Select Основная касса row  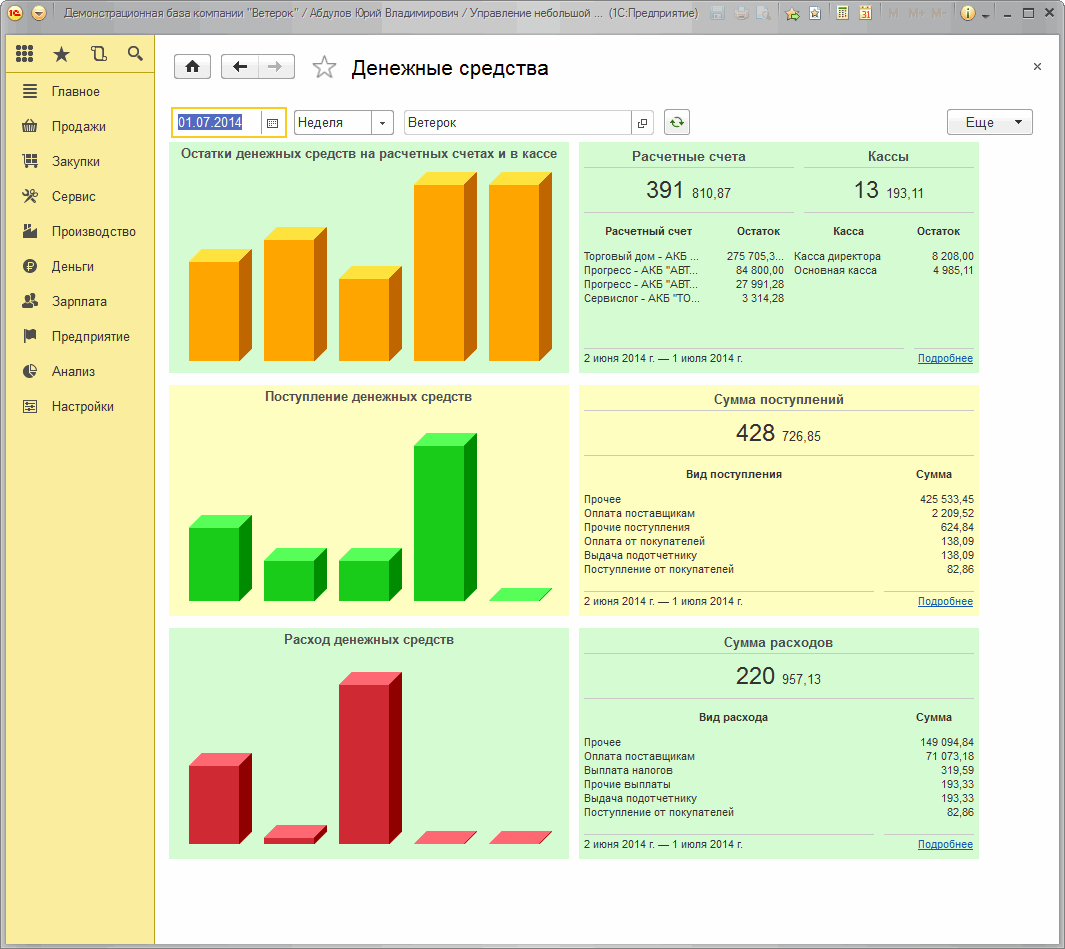point(883,270)
